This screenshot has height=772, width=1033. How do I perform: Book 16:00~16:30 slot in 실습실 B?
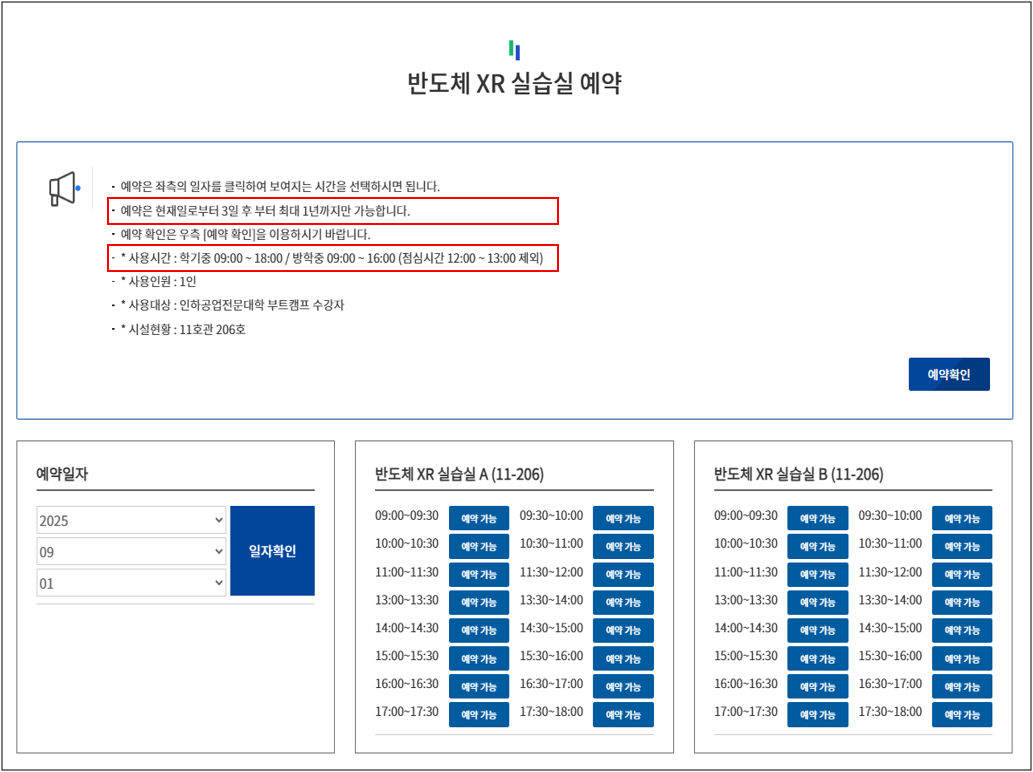click(x=817, y=687)
